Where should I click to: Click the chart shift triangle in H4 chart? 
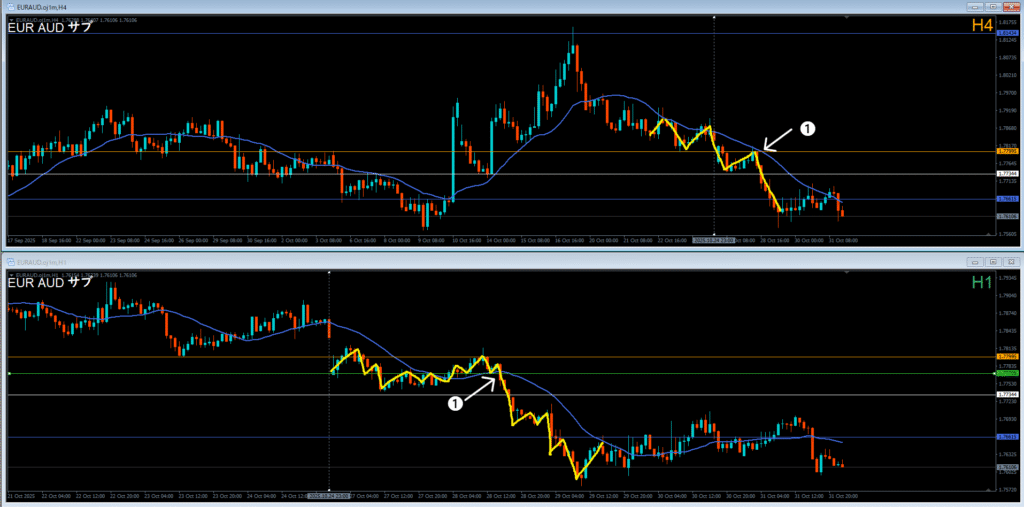[x=846, y=18]
